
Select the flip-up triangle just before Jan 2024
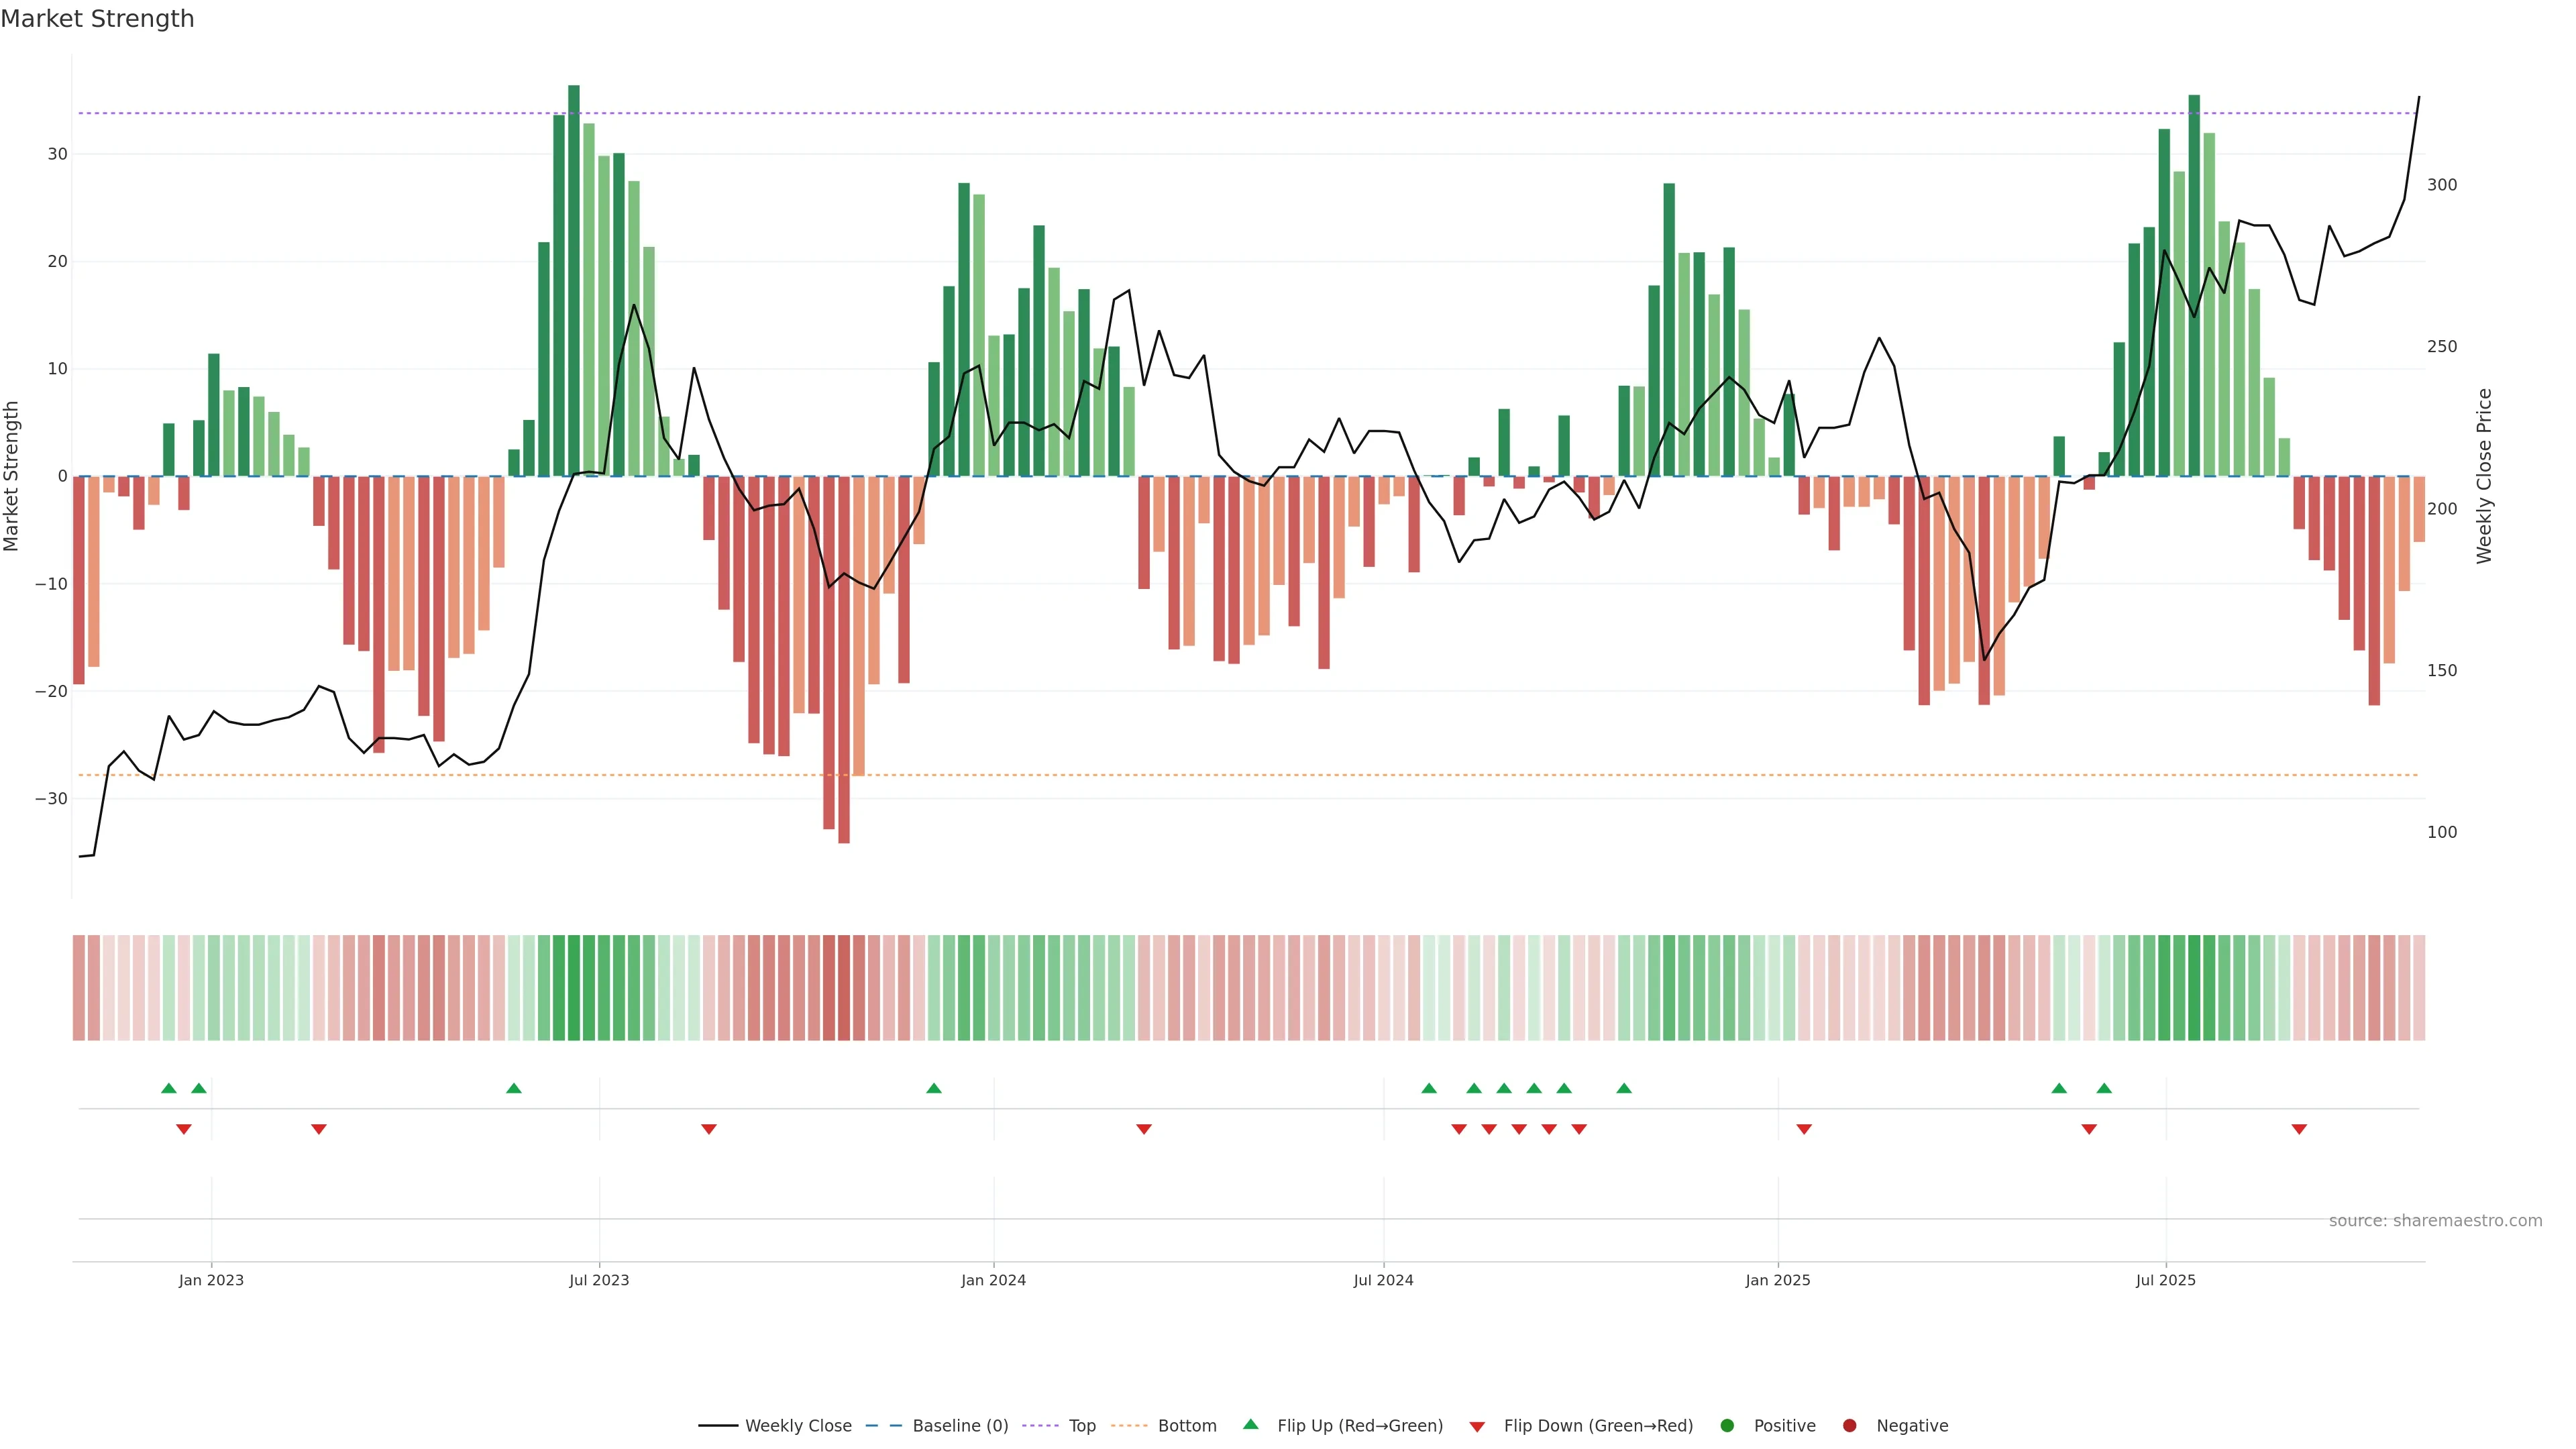tap(934, 1088)
